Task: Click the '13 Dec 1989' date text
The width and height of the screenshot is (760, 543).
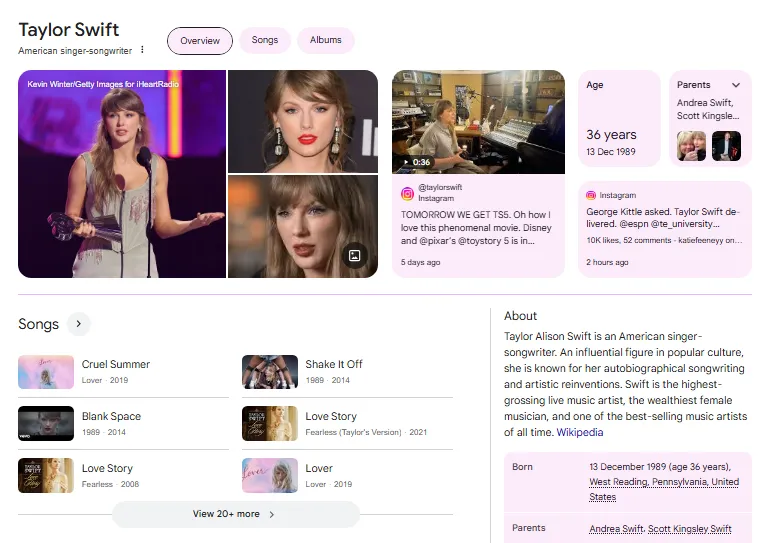Action: click(x=611, y=152)
